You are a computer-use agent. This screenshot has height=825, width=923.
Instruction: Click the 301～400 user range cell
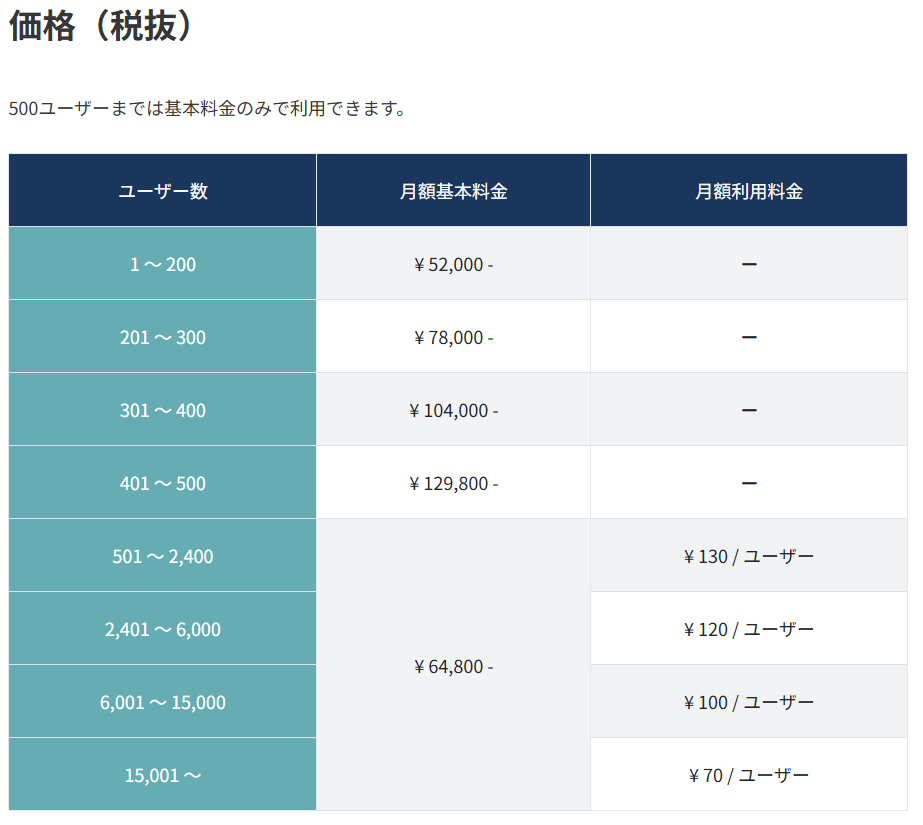coord(163,411)
